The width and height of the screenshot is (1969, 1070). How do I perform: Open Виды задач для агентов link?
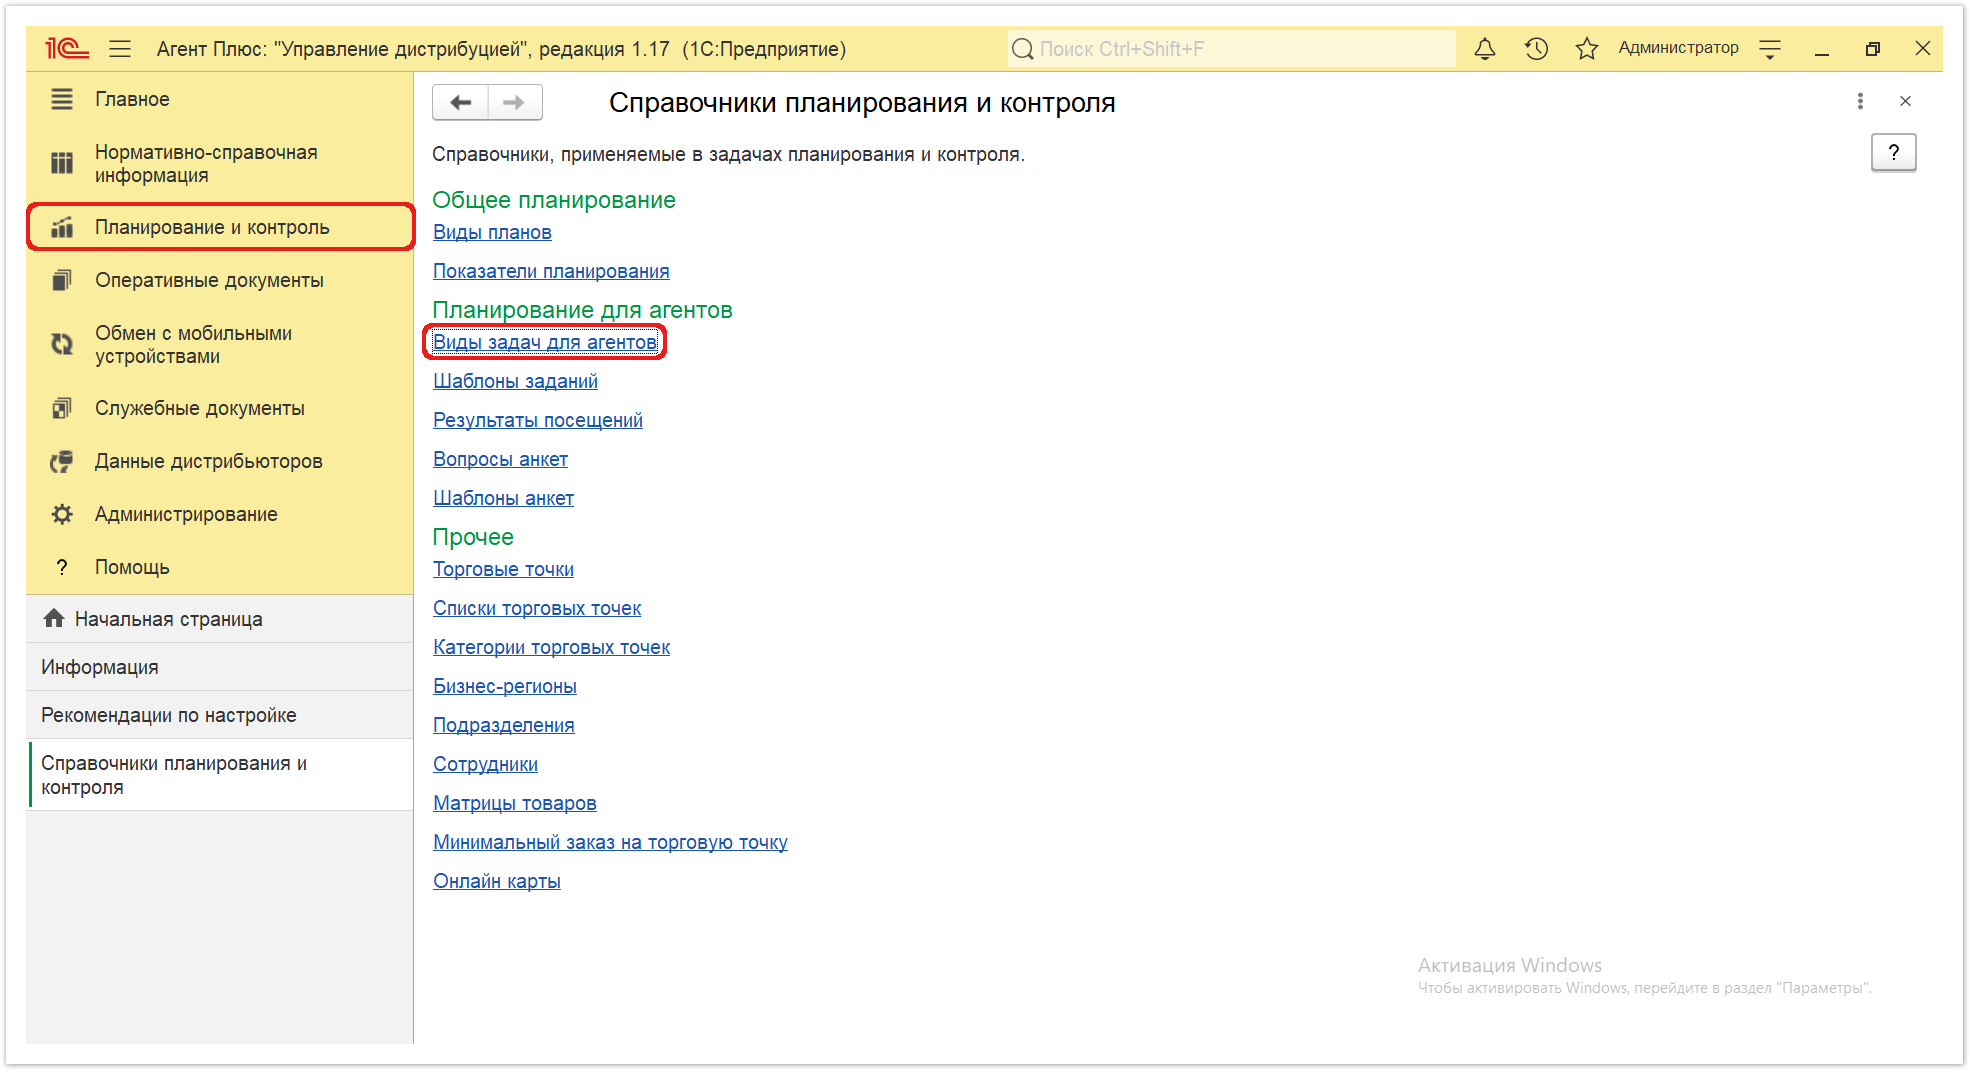[545, 342]
